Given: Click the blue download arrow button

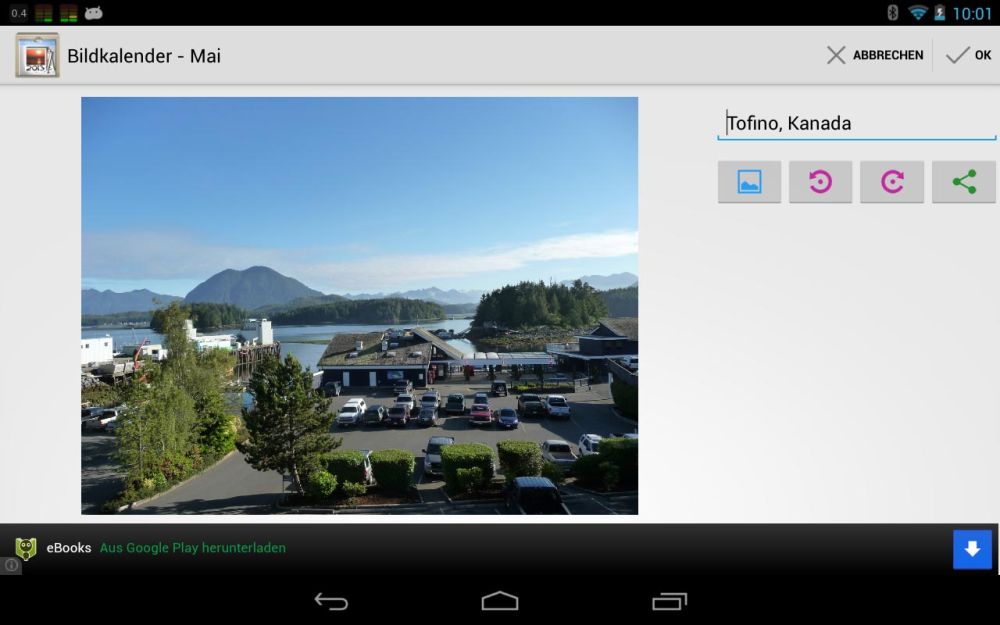Looking at the screenshot, I should pyautogui.click(x=972, y=549).
